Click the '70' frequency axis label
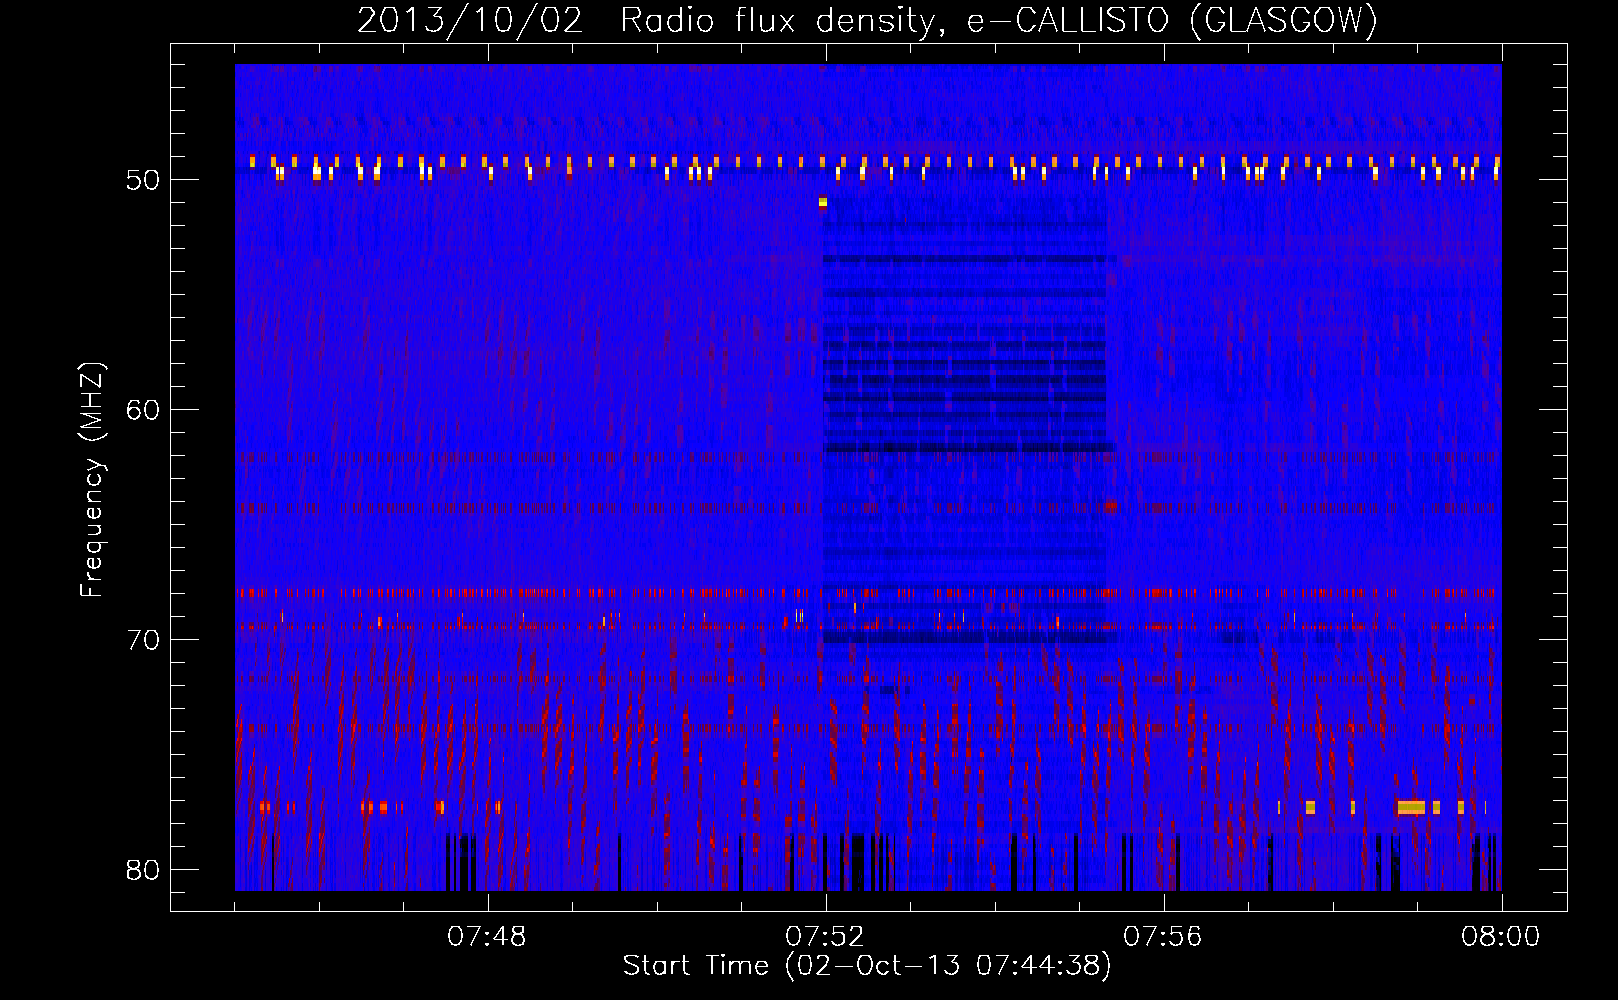Image resolution: width=1618 pixels, height=1000 pixels. coord(143,640)
